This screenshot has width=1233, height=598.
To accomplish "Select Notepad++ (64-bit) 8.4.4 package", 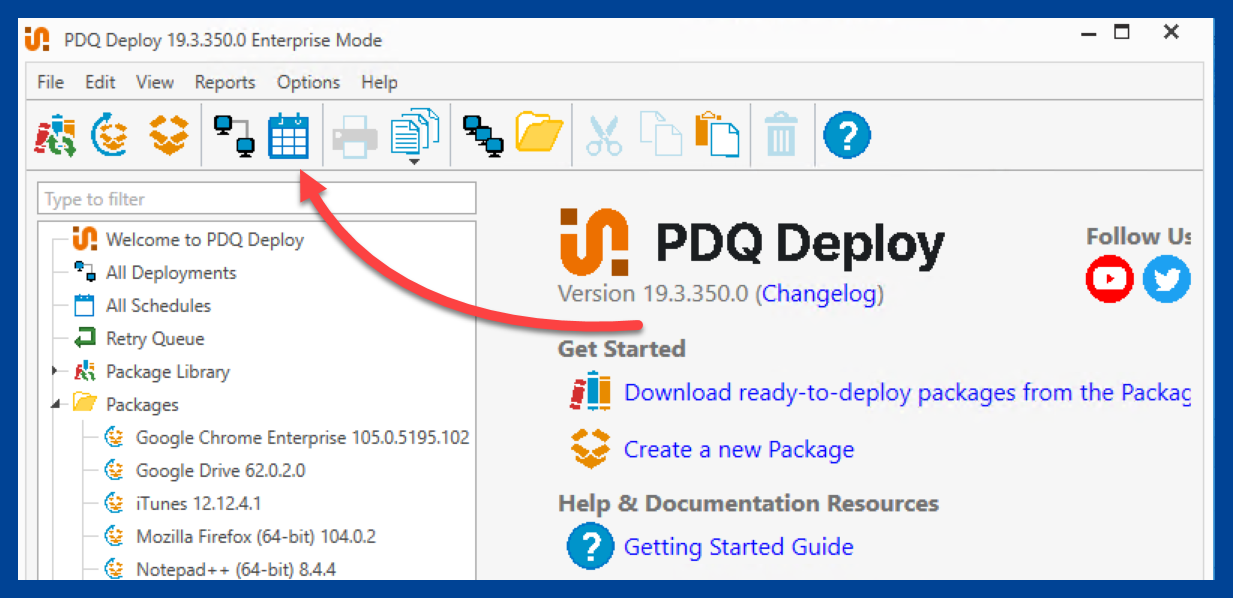I will click(x=236, y=569).
